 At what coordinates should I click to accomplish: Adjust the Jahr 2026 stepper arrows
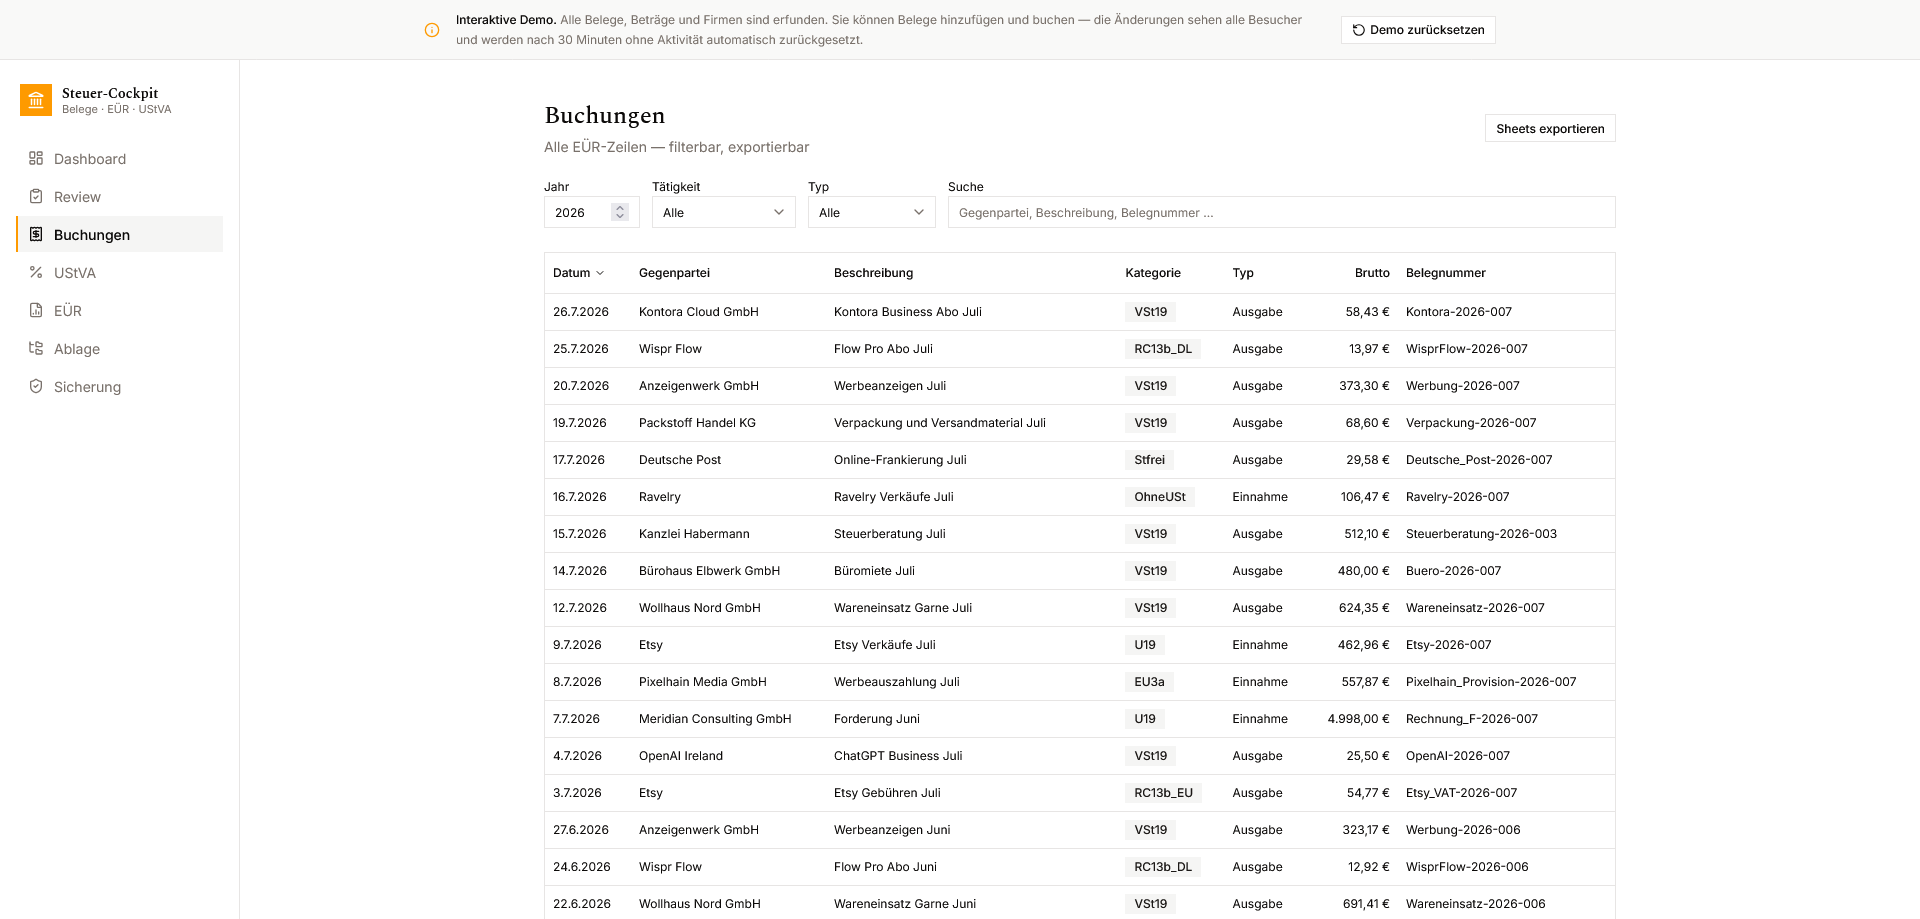pyautogui.click(x=620, y=212)
